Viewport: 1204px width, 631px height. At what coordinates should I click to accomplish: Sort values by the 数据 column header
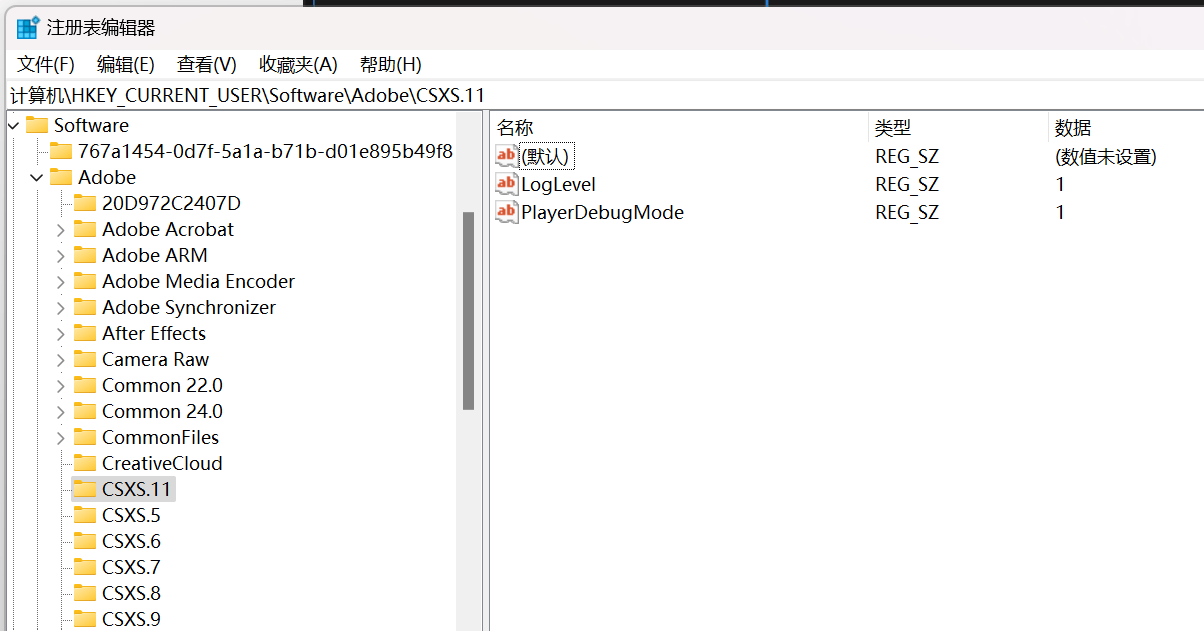(1126, 128)
